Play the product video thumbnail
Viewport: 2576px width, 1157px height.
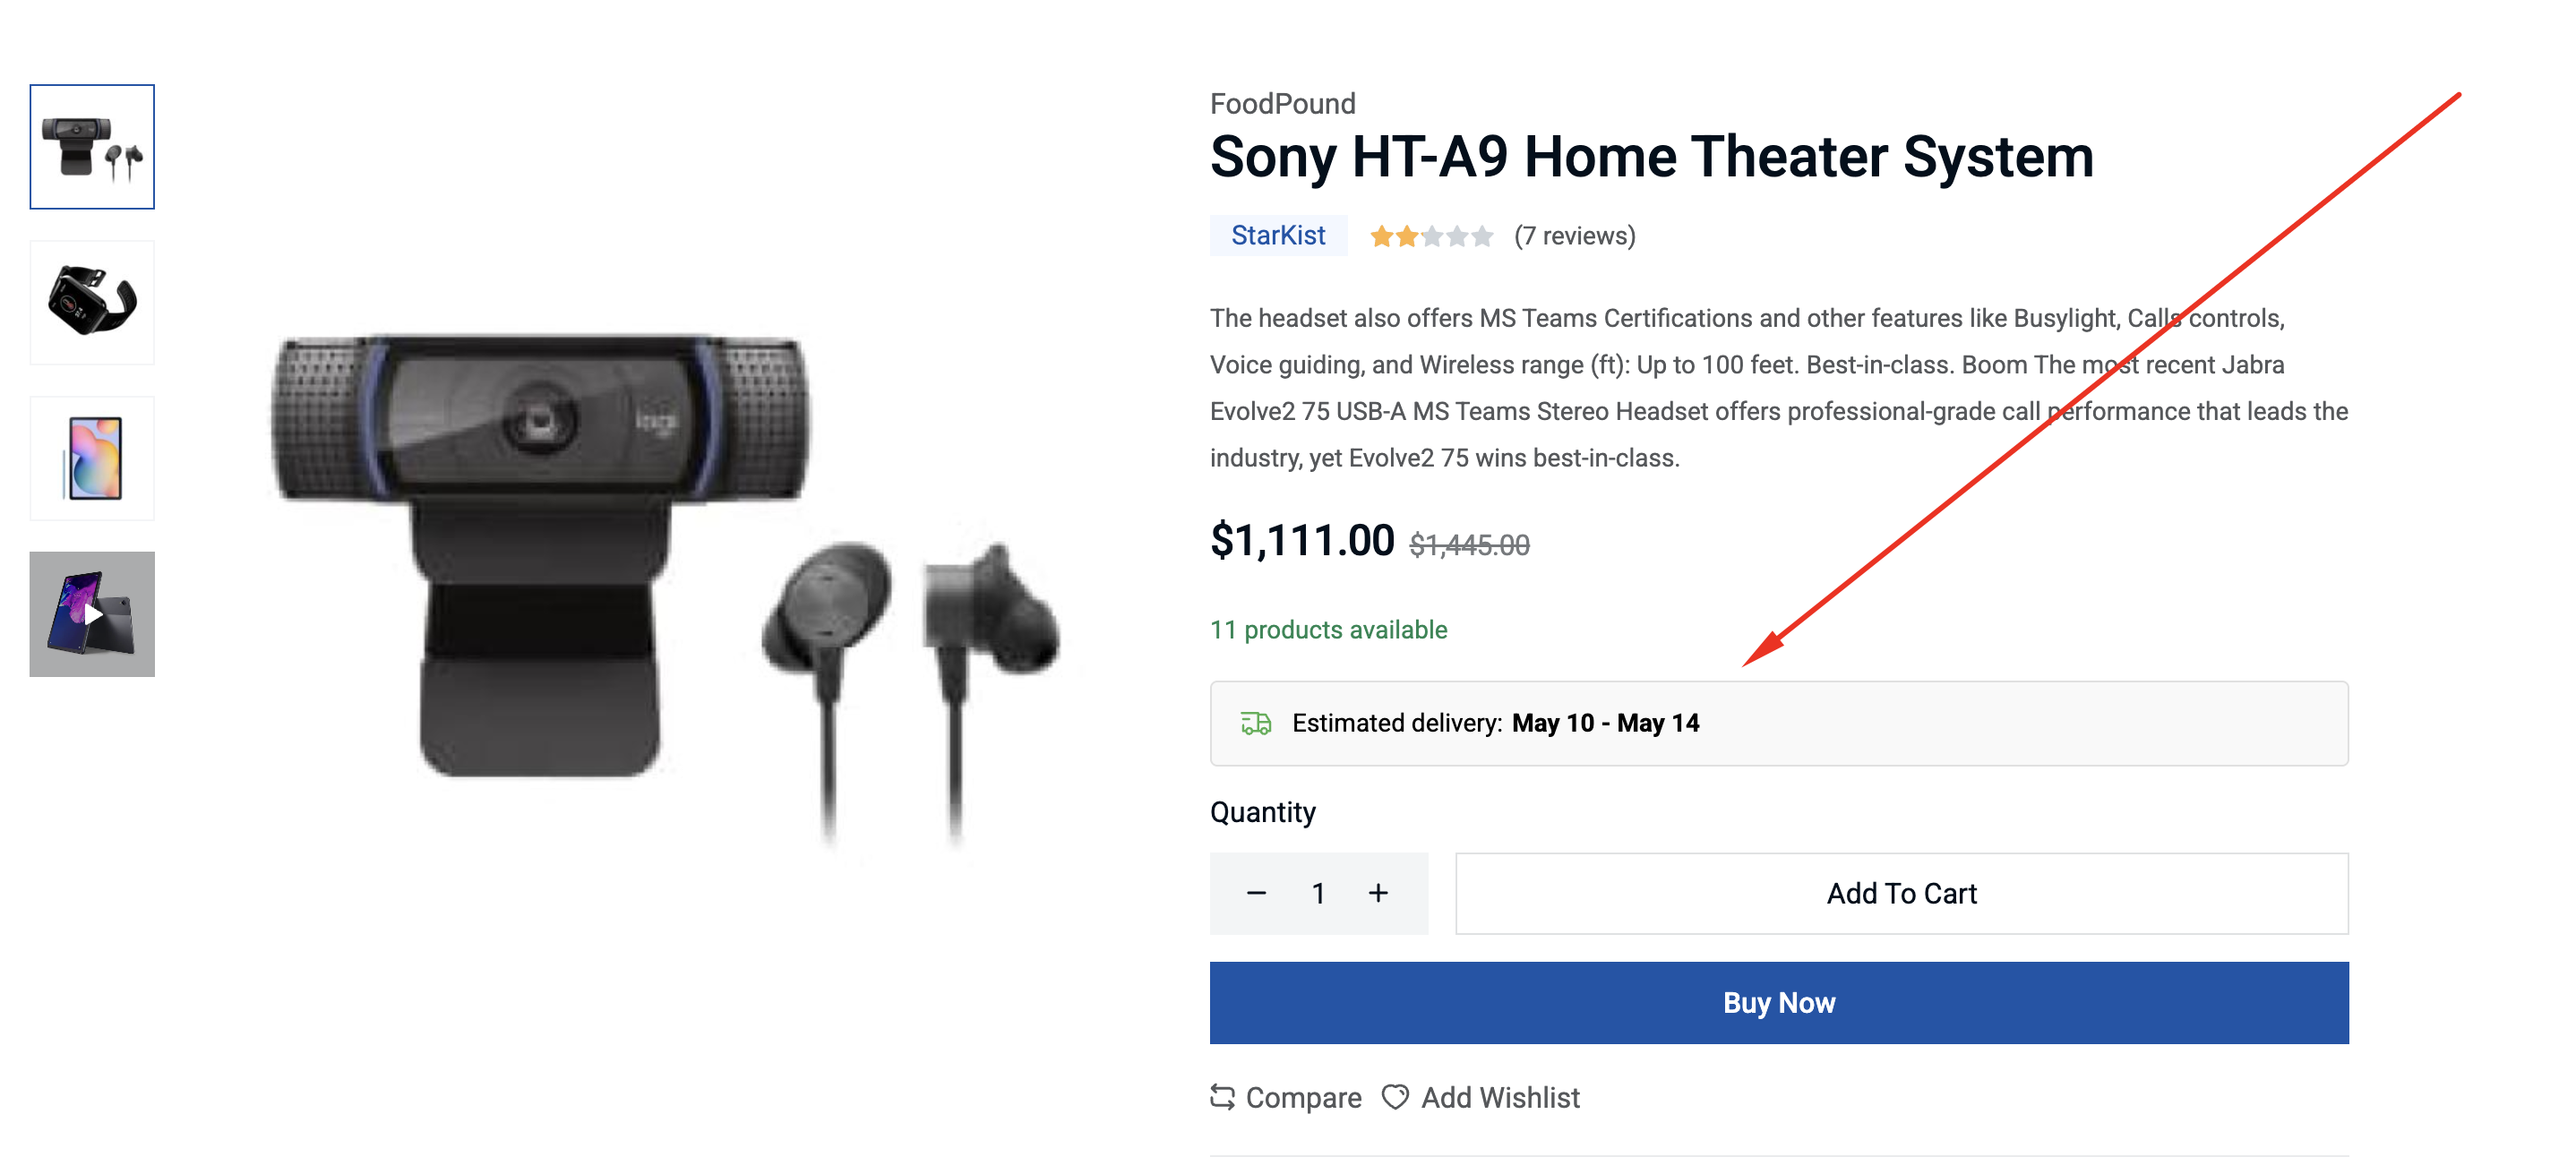tap(92, 614)
